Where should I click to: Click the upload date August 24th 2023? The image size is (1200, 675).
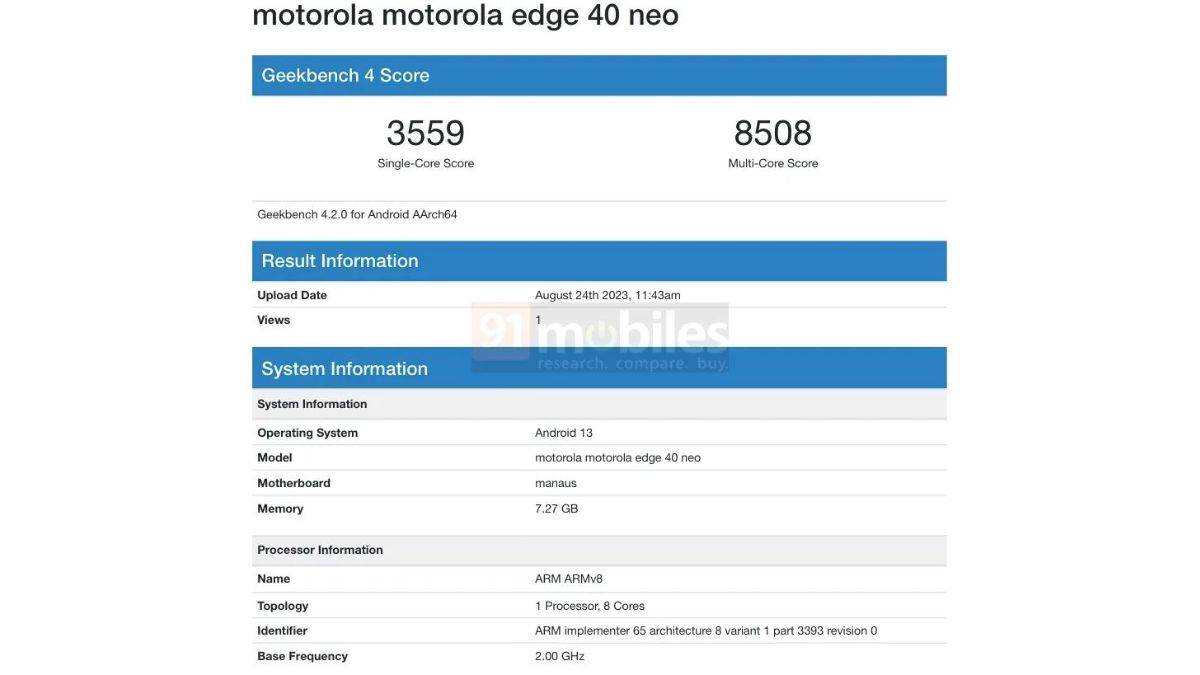(607, 295)
